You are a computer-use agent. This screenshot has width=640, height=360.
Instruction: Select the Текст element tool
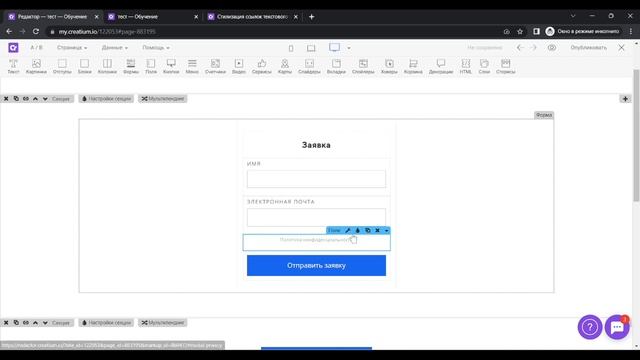pos(13,66)
